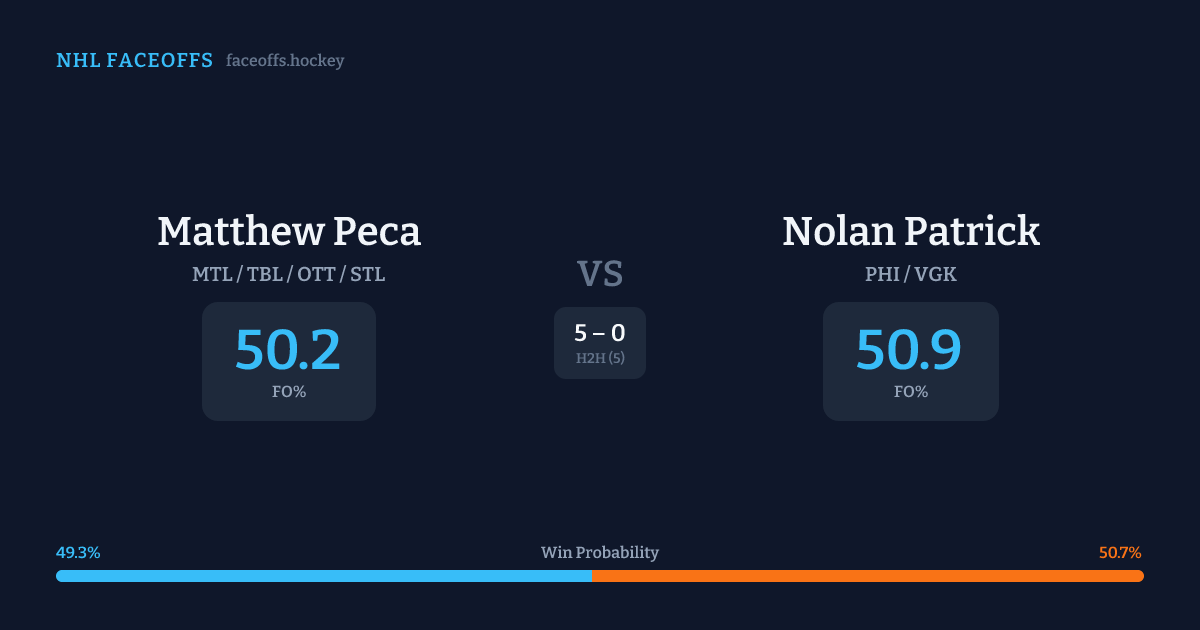
Task: Click the Win Probability caption
Action: (600, 553)
